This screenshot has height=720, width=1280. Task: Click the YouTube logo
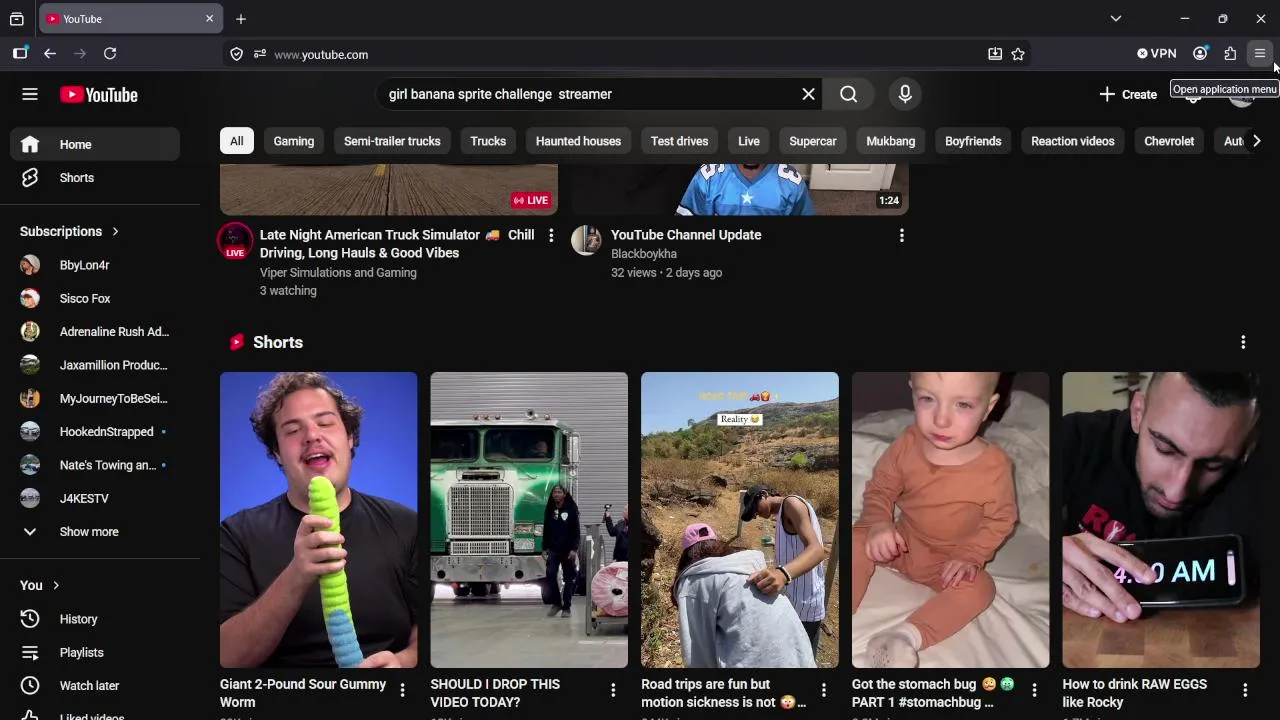pyautogui.click(x=99, y=95)
